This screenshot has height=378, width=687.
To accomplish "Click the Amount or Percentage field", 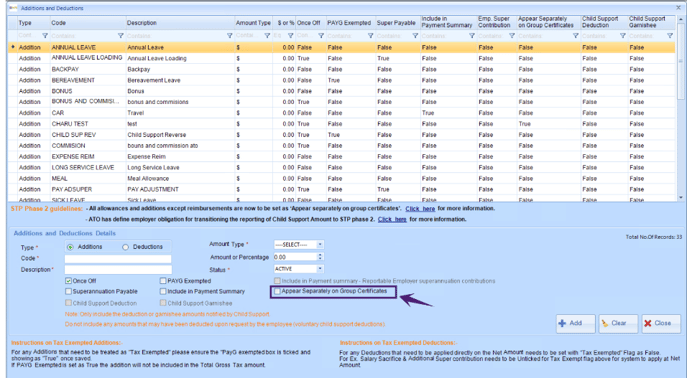I will point(295,257).
